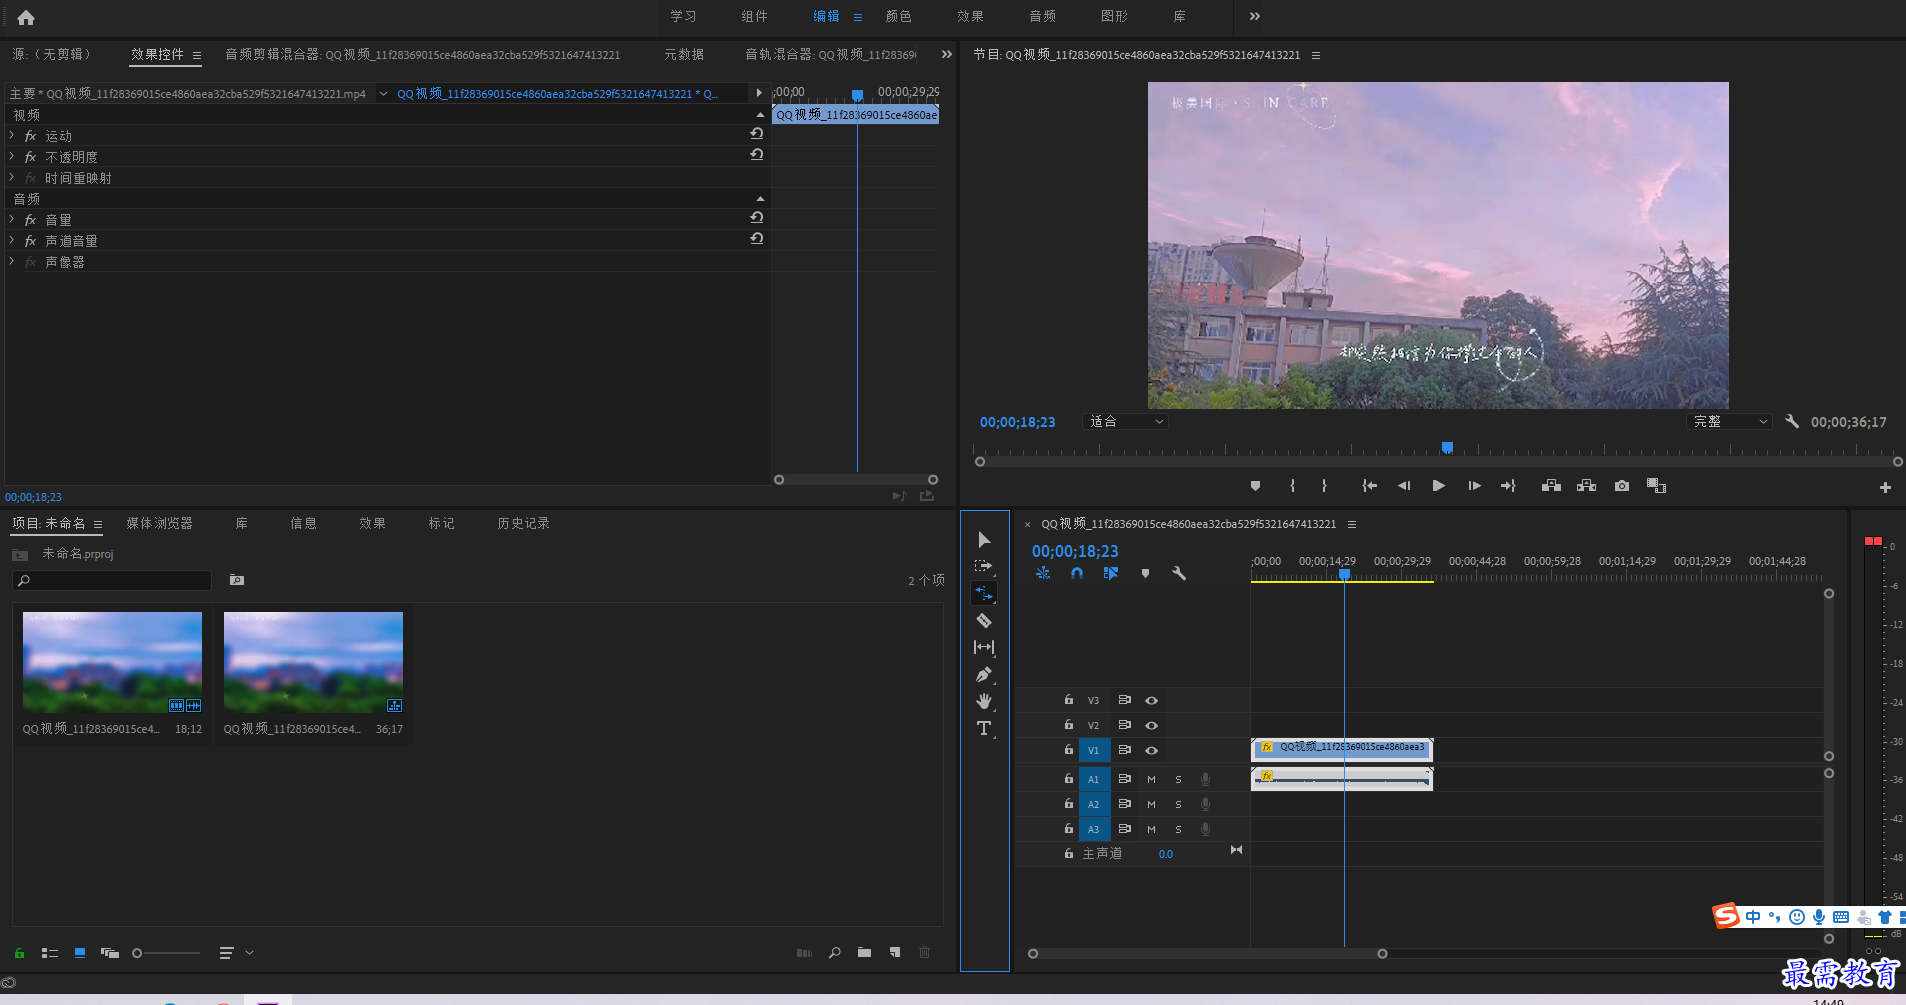This screenshot has width=1906, height=1005.
Task: Open timeline wrench display settings
Action: click(x=1179, y=573)
